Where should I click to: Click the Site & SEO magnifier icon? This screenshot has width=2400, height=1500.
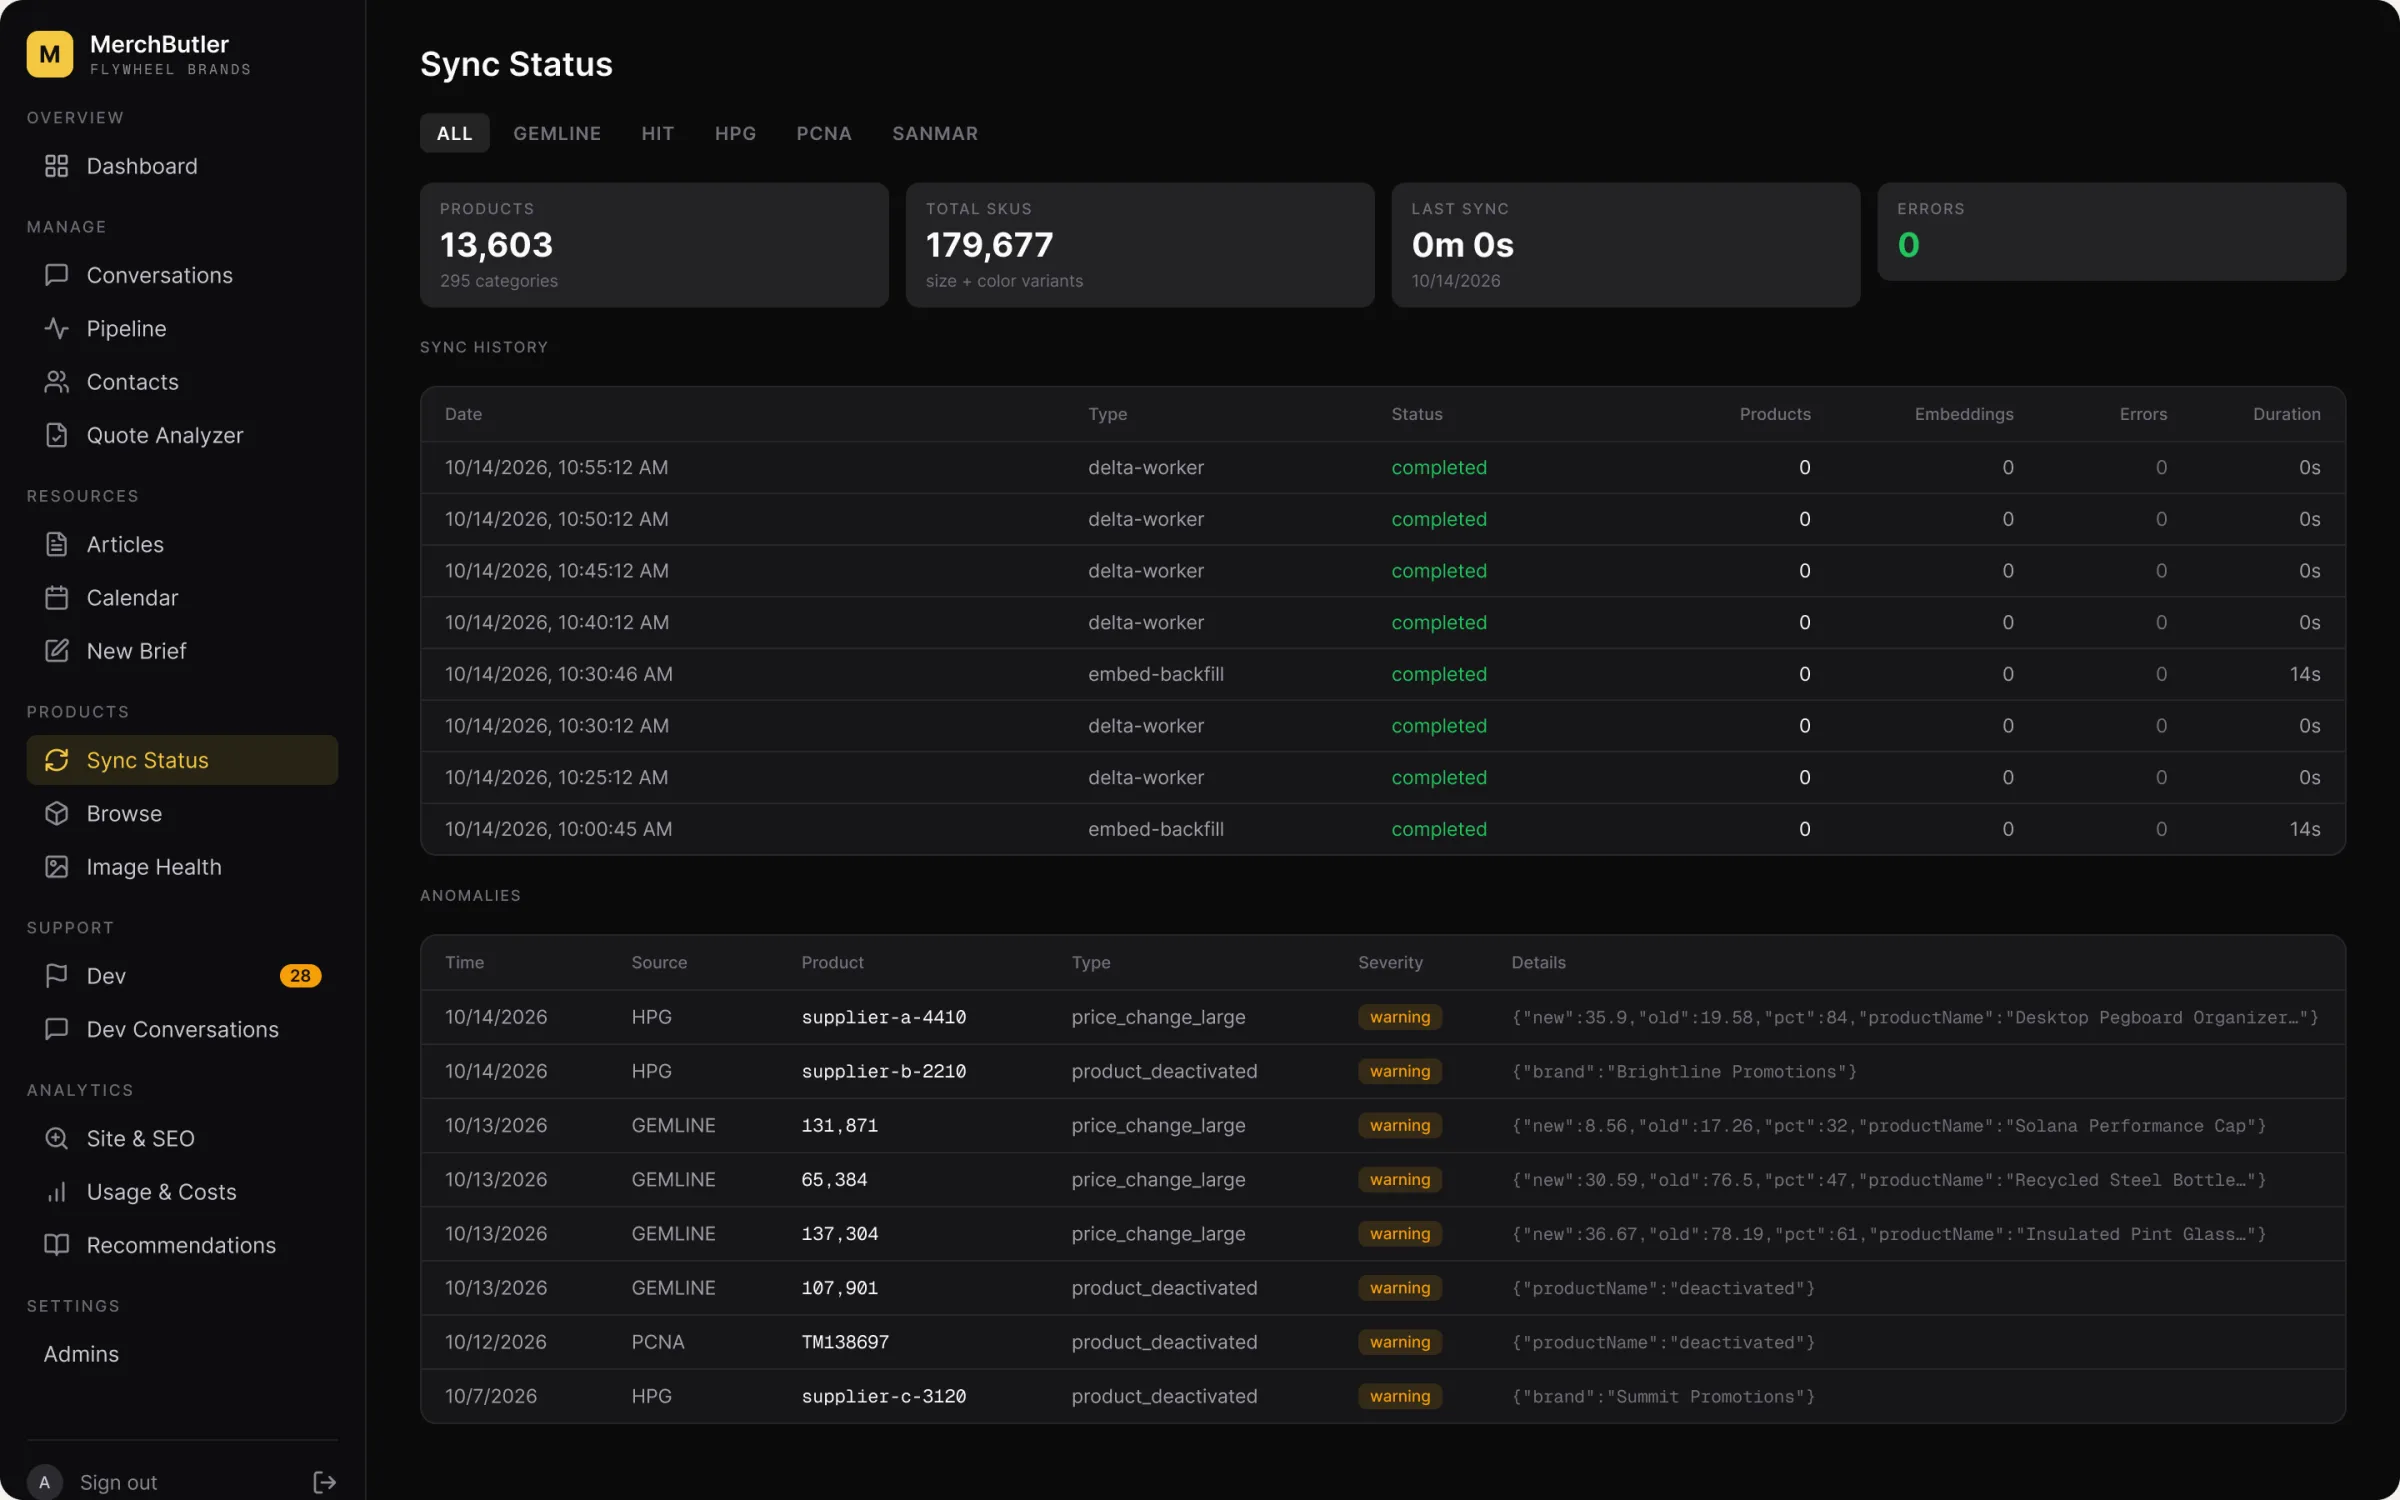click(57, 1138)
